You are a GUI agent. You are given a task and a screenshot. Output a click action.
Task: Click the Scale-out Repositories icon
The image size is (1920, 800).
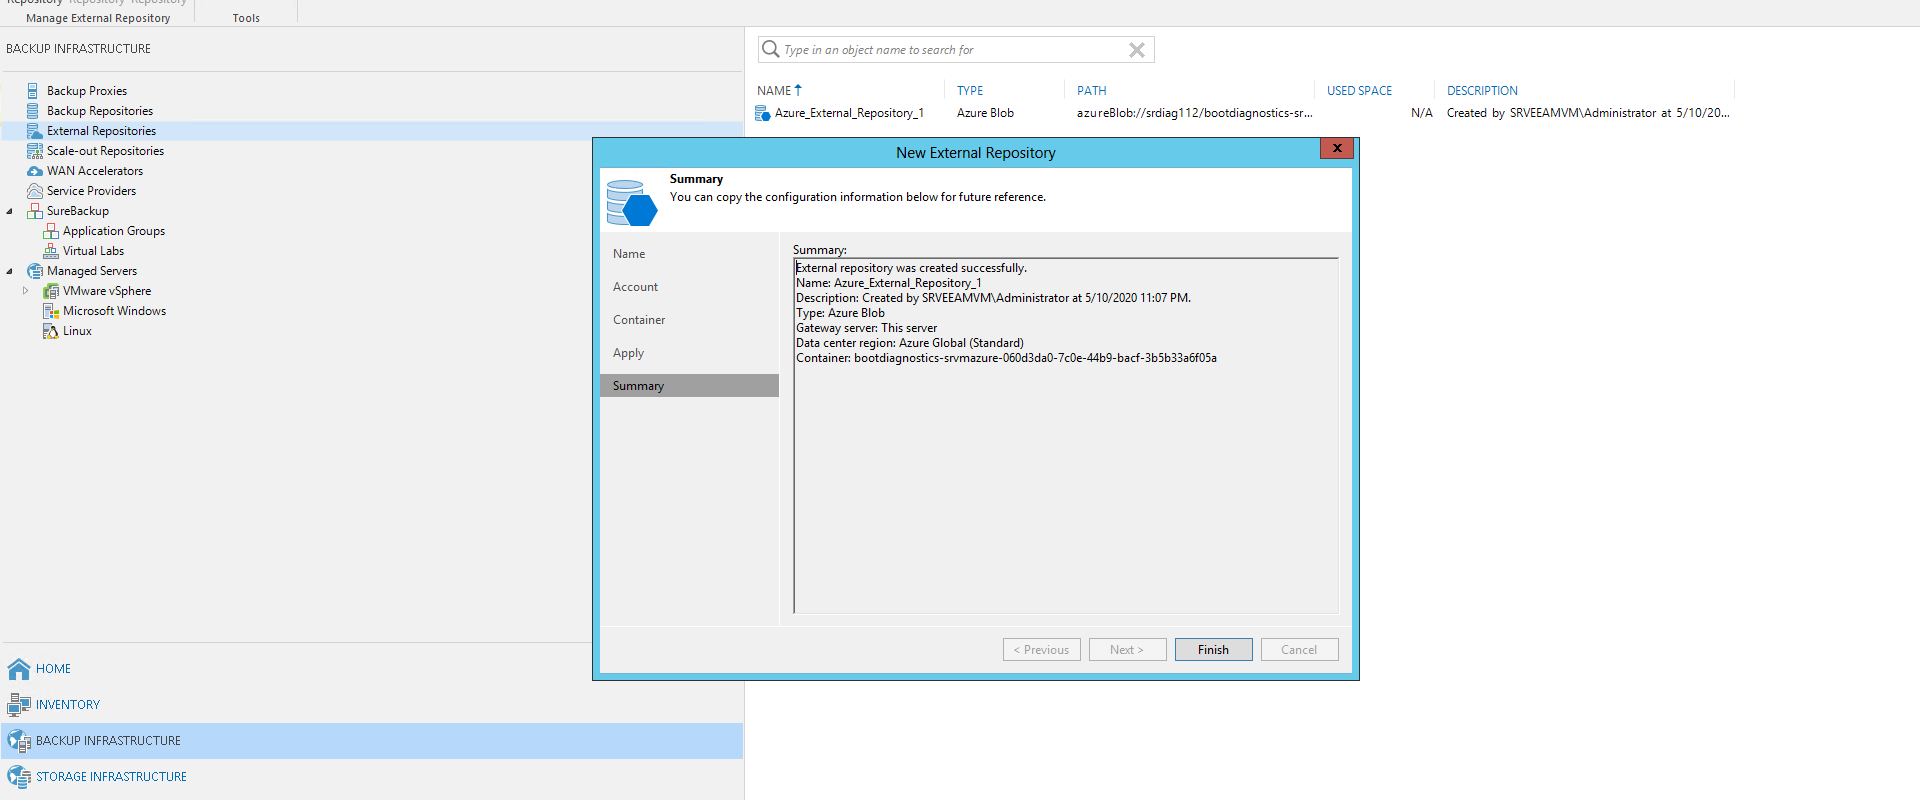[x=34, y=151]
